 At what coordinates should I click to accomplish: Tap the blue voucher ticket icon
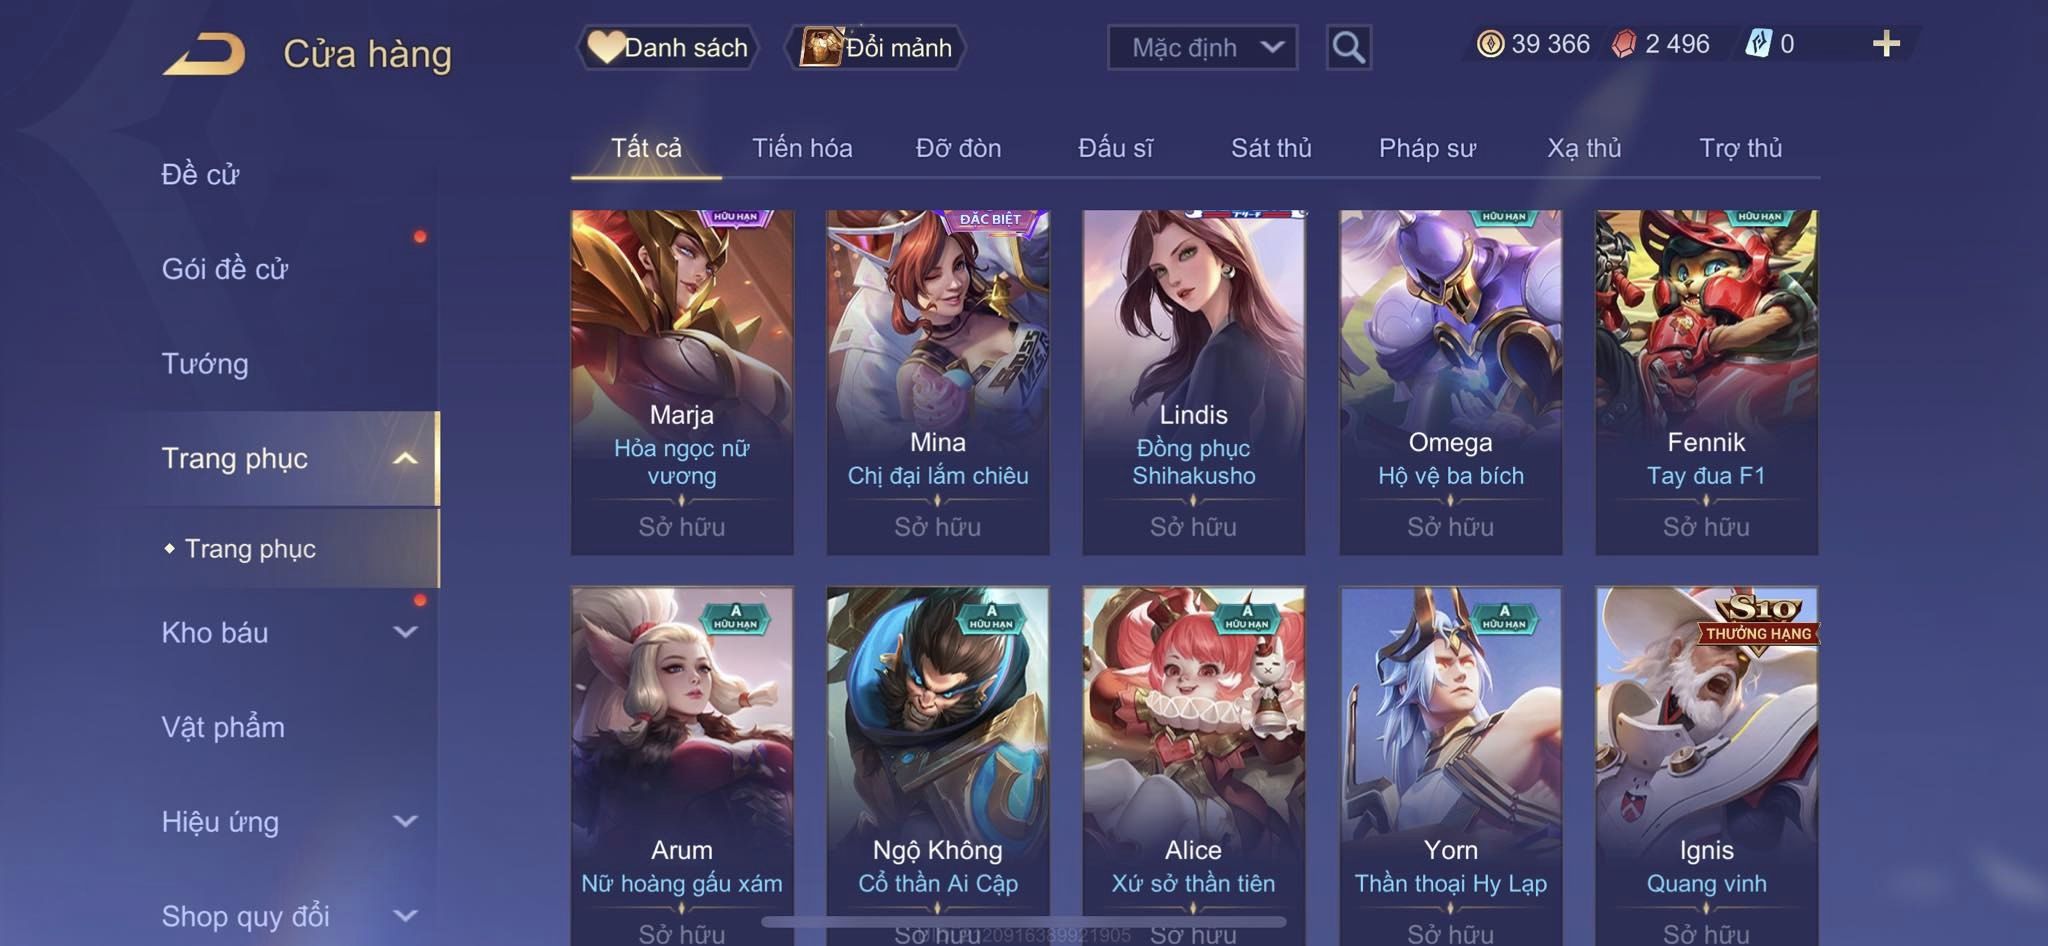click(1758, 44)
